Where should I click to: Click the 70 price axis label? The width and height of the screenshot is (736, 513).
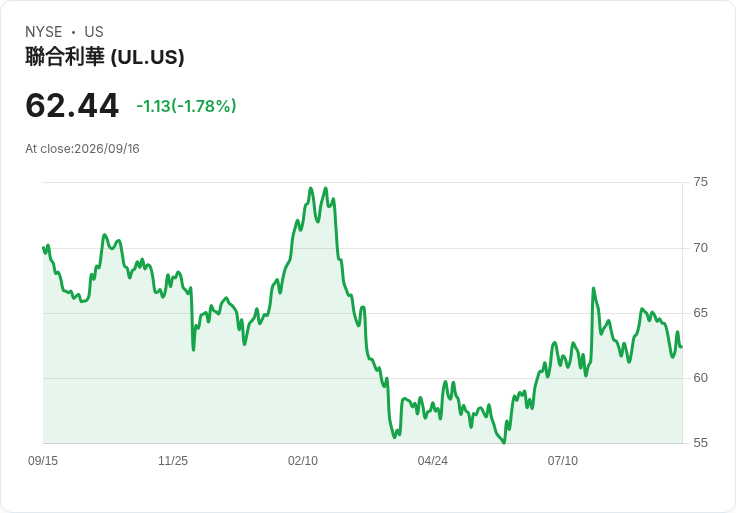click(x=700, y=248)
